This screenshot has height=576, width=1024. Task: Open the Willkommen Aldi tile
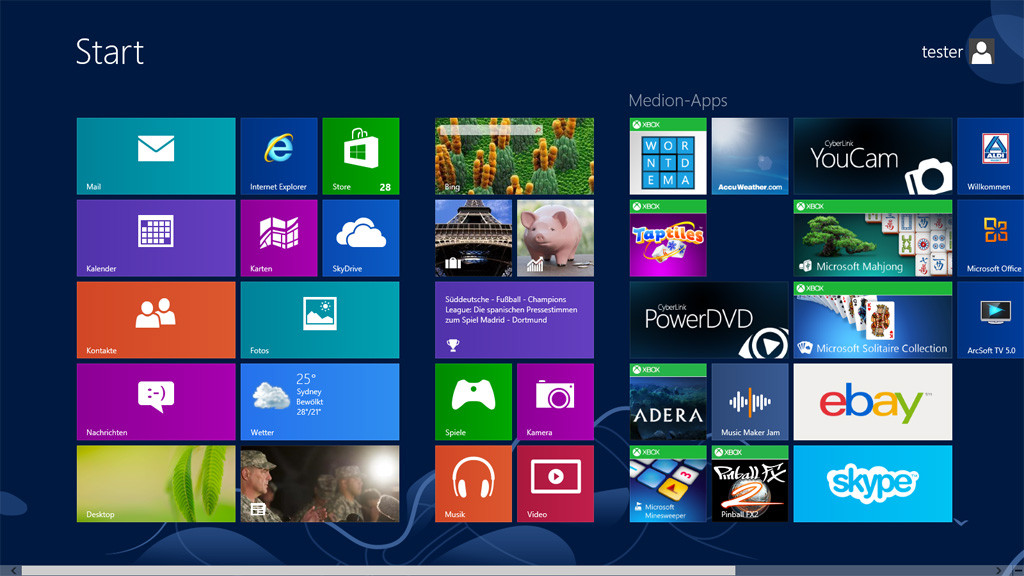991,156
